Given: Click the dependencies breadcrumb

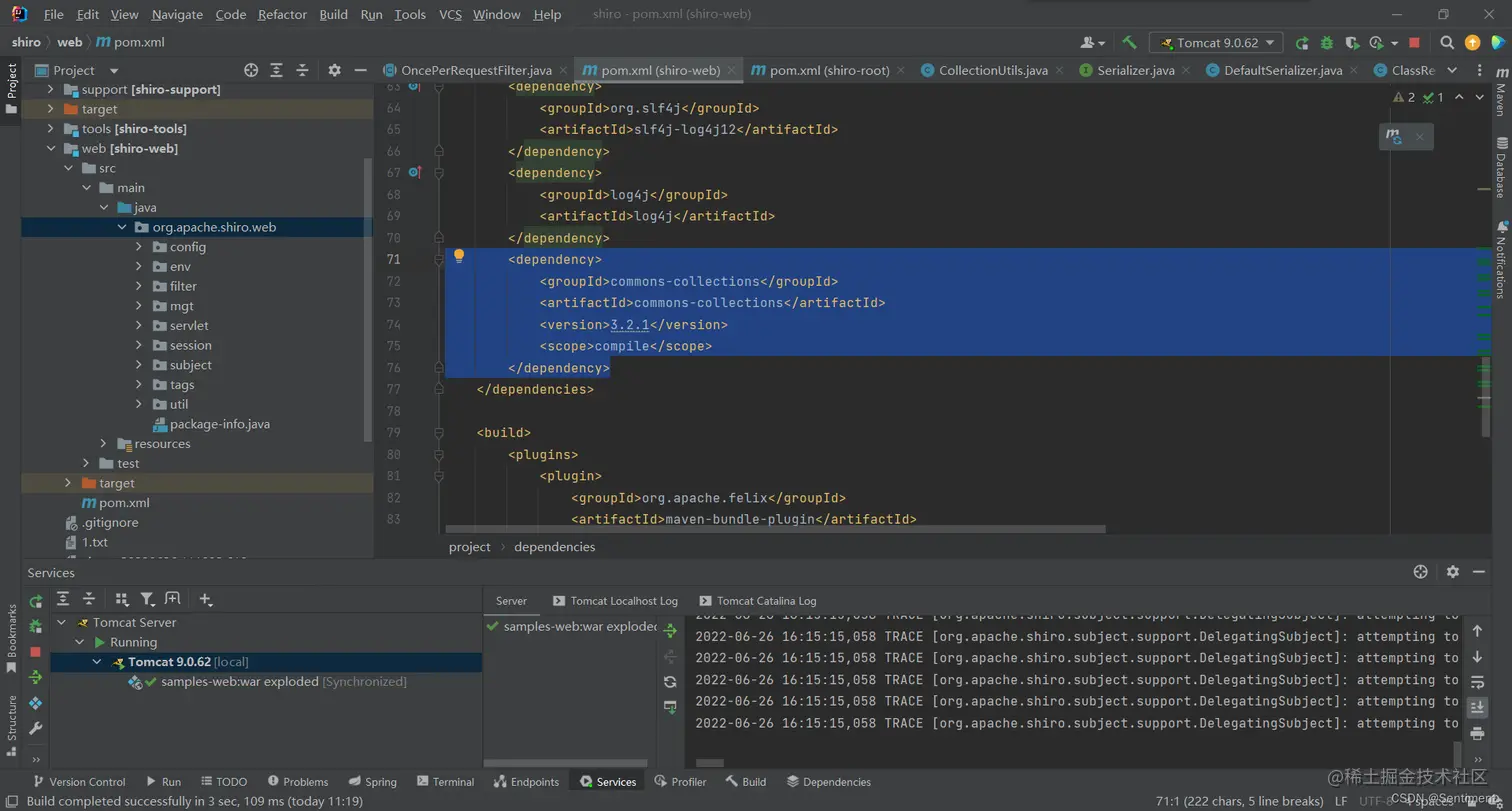Looking at the screenshot, I should (x=554, y=547).
